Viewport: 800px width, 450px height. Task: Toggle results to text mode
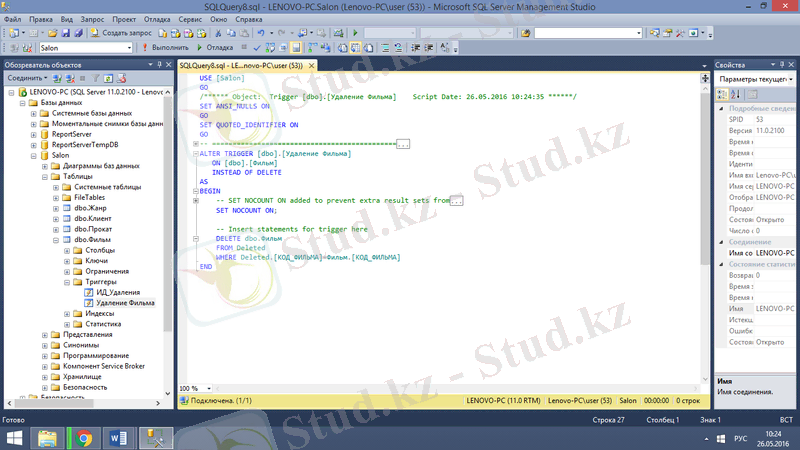pos(342,48)
